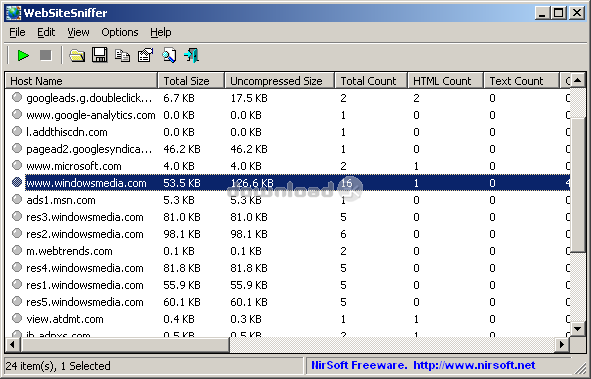
Task: Sort by the Uncompressed Size column header
Action: [x=279, y=81]
